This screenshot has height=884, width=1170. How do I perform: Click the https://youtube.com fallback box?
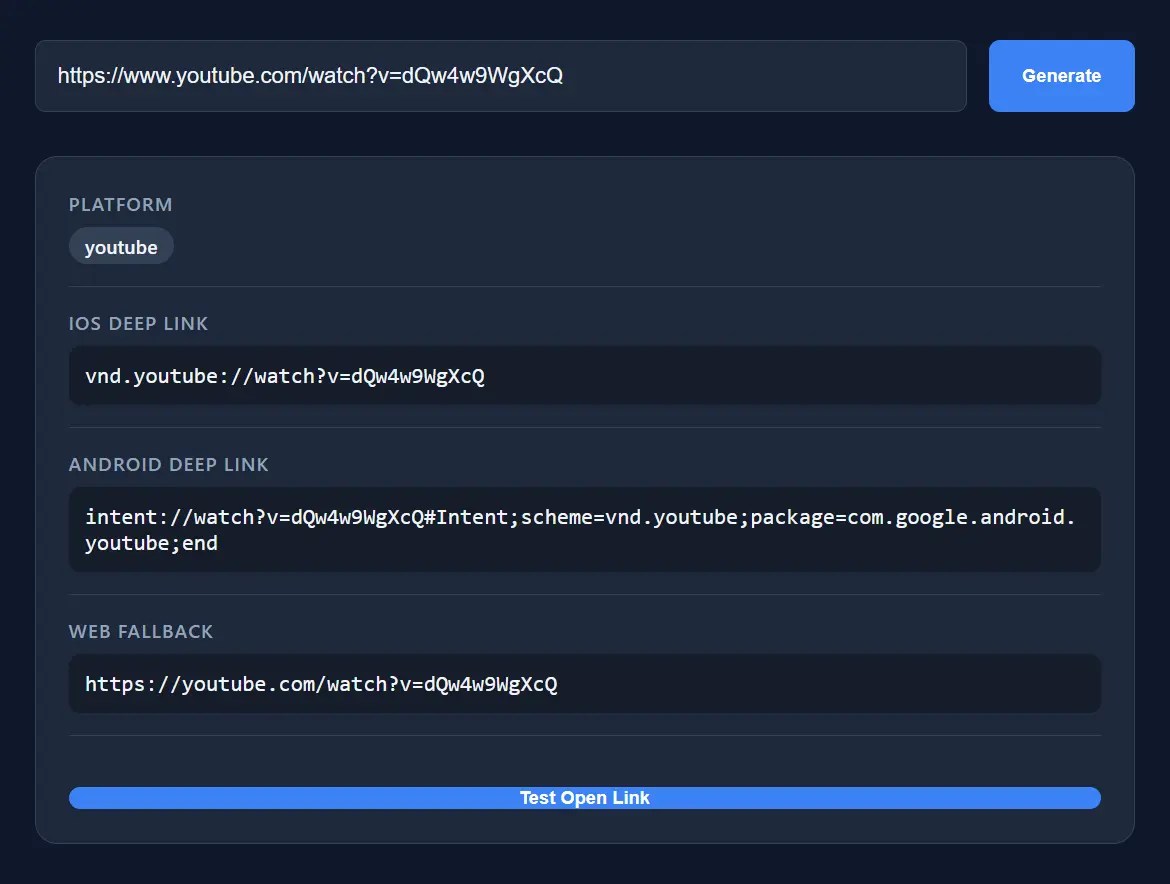coord(584,684)
